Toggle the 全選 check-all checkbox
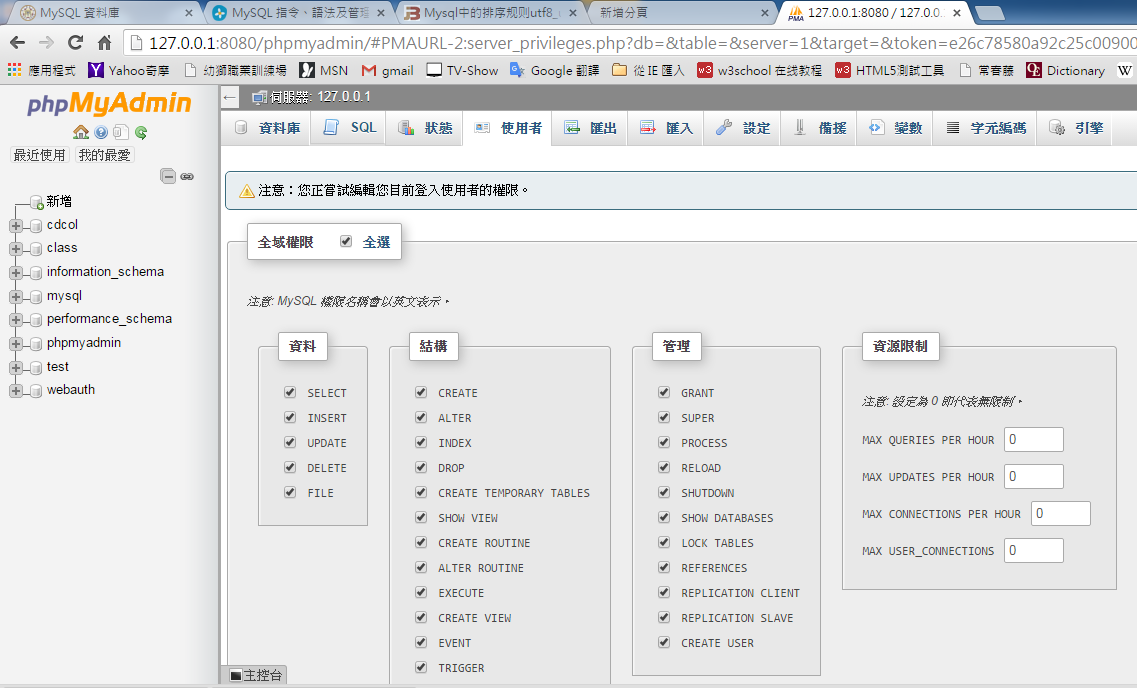Screen dimensions: 1137x688 (346, 241)
